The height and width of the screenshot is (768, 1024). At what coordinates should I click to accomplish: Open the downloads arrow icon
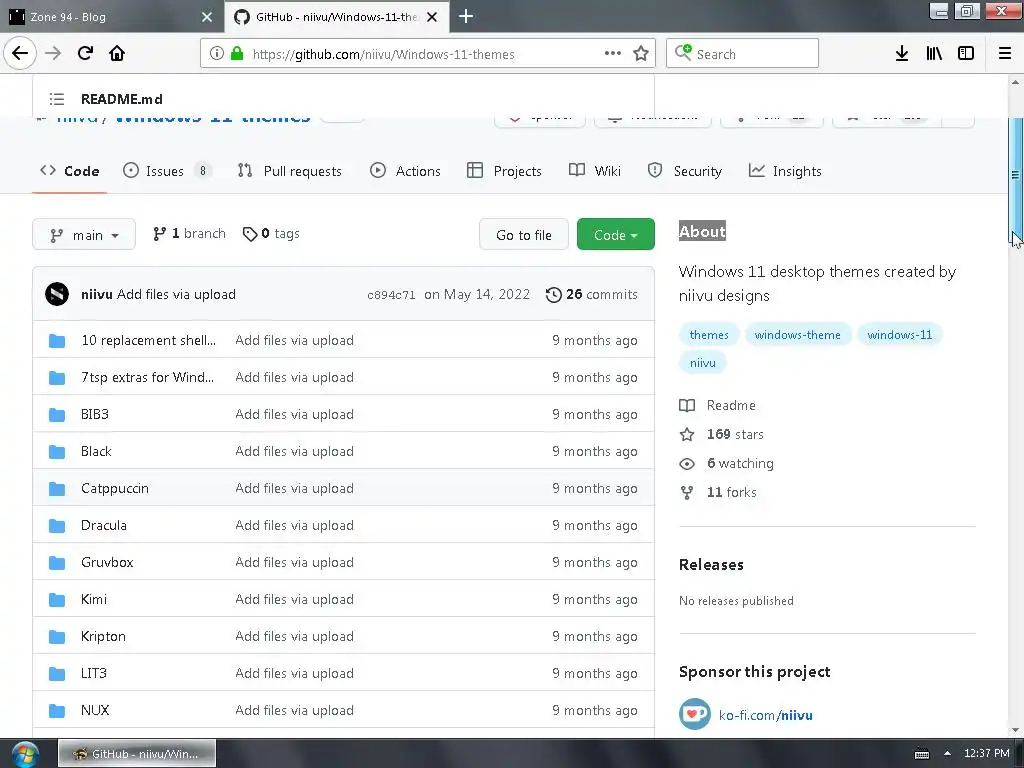pos(902,54)
